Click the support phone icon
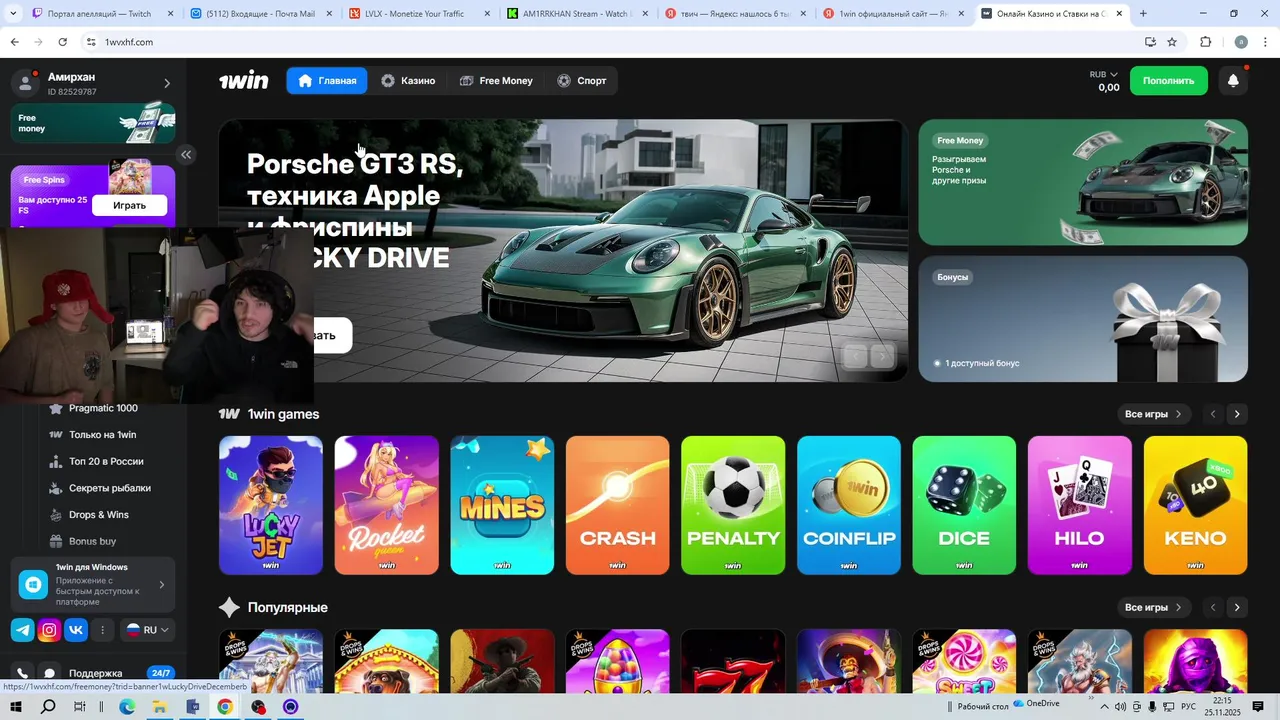Viewport: 1280px width, 720px height. pyautogui.click(x=22, y=673)
